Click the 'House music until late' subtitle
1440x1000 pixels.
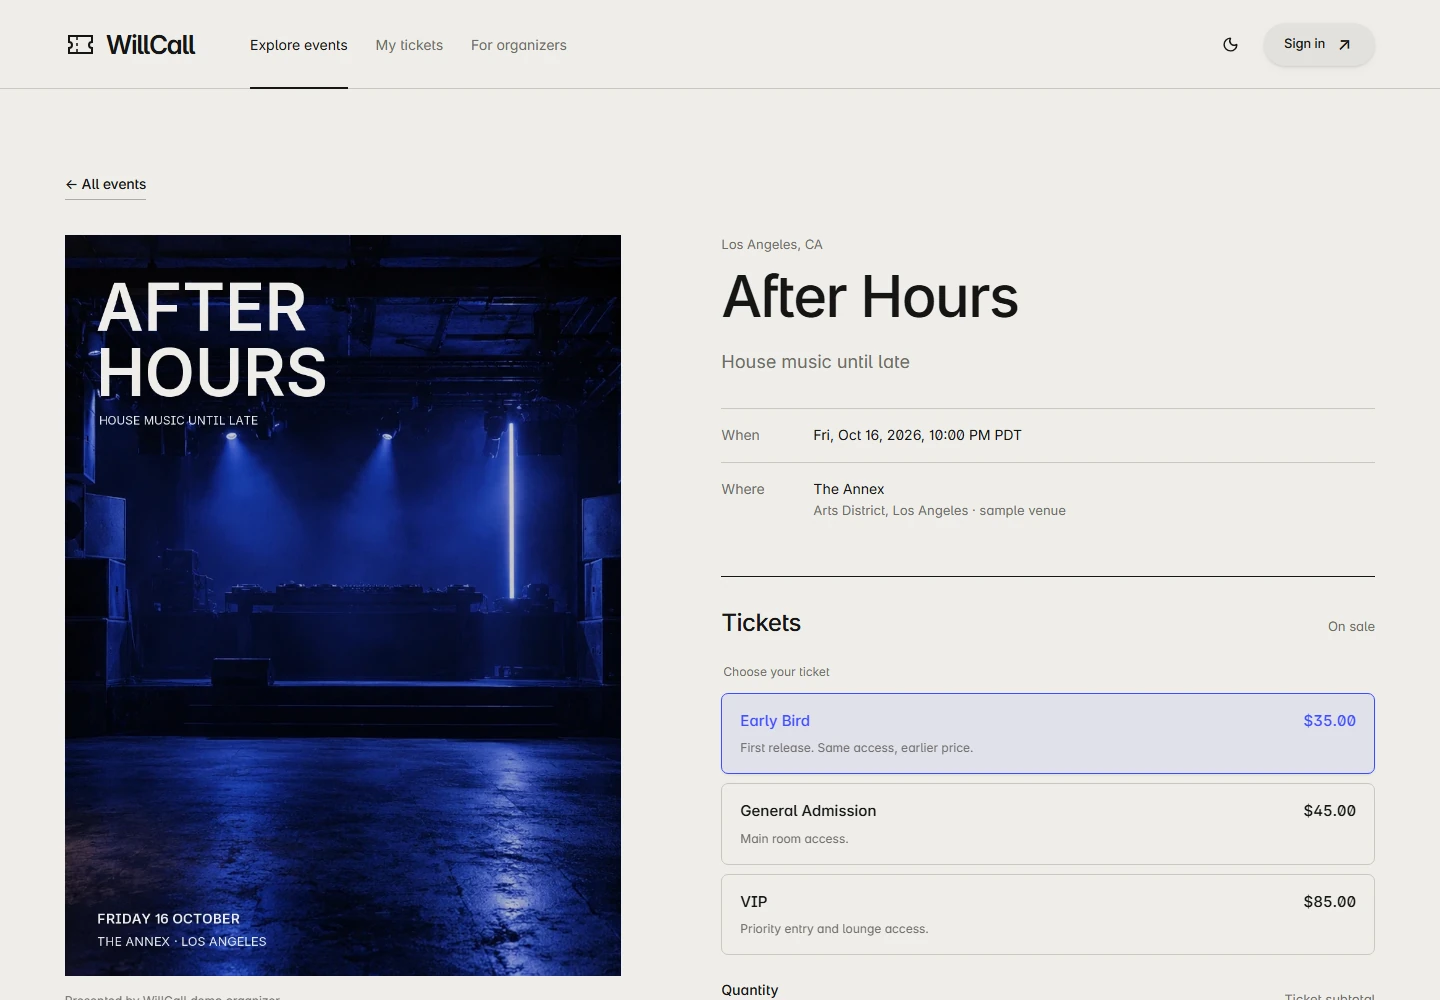(x=816, y=362)
